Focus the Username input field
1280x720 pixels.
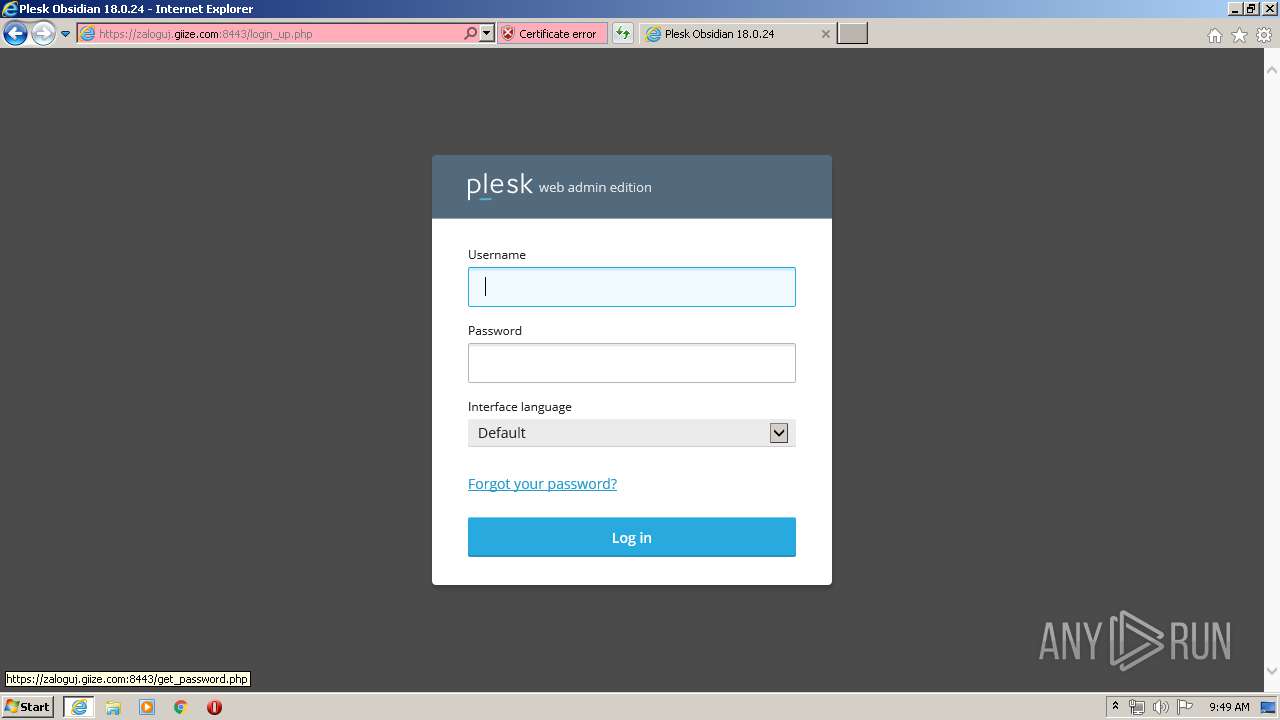pyautogui.click(x=632, y=287)
